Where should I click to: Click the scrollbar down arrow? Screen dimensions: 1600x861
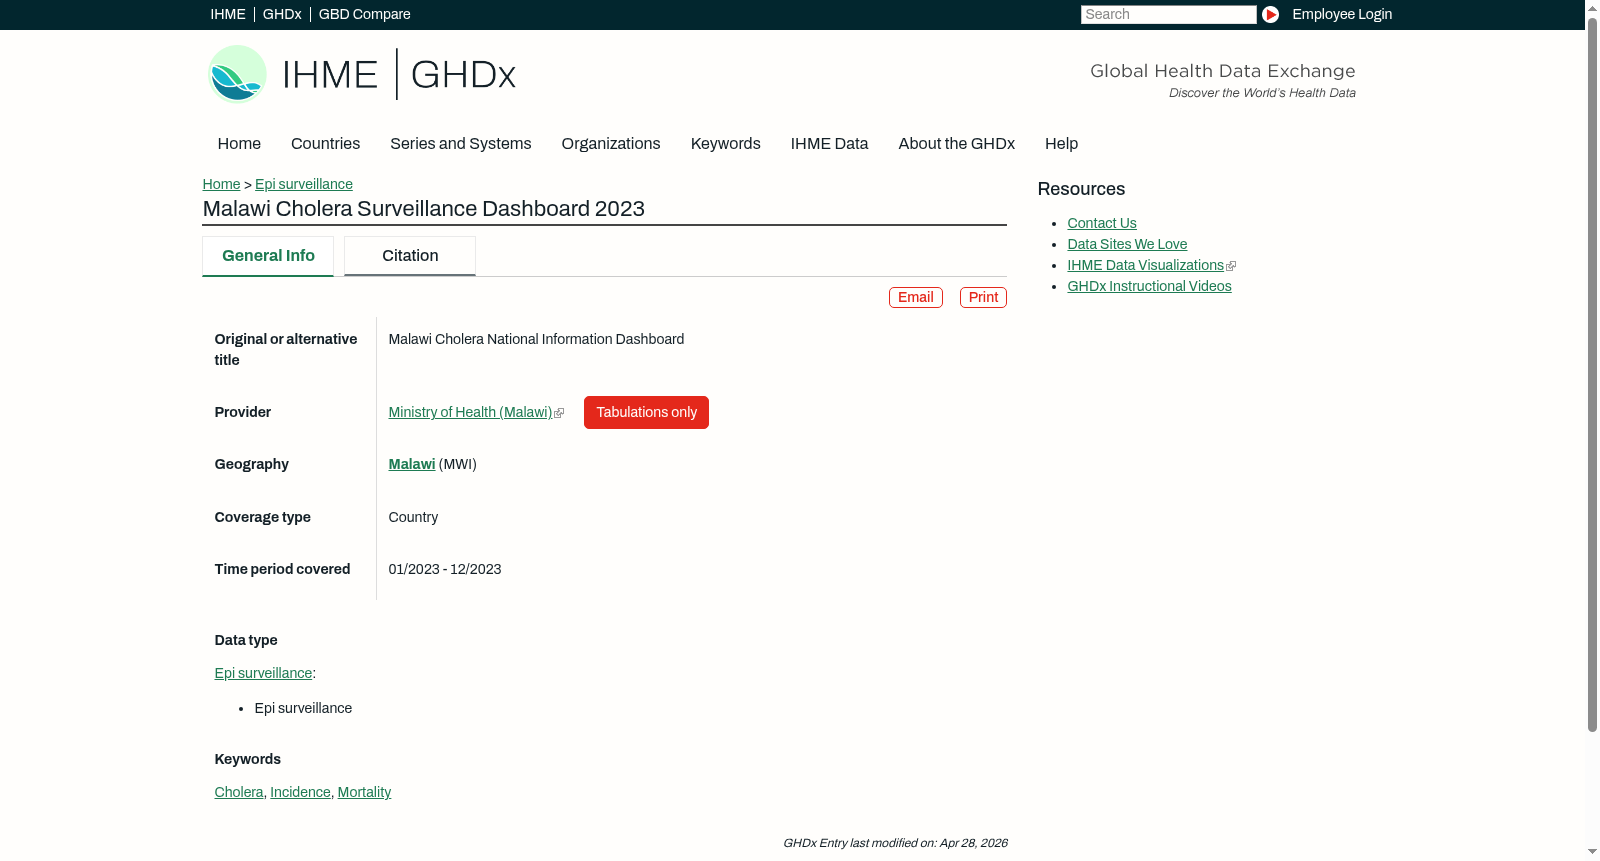(x=1592, y=852)
